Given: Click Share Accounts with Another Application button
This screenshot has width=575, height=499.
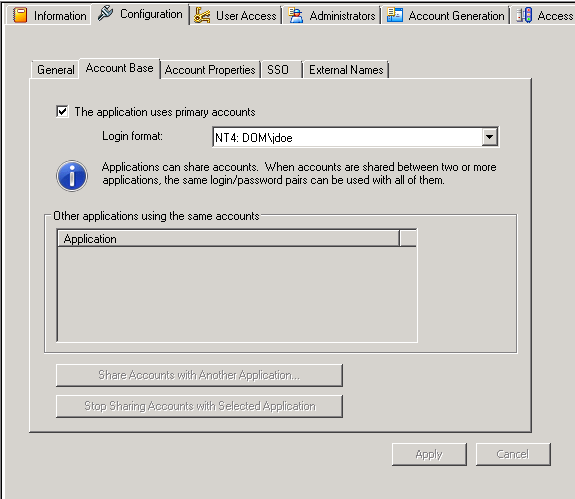Looking at the screenshot, I should point(199,375).
